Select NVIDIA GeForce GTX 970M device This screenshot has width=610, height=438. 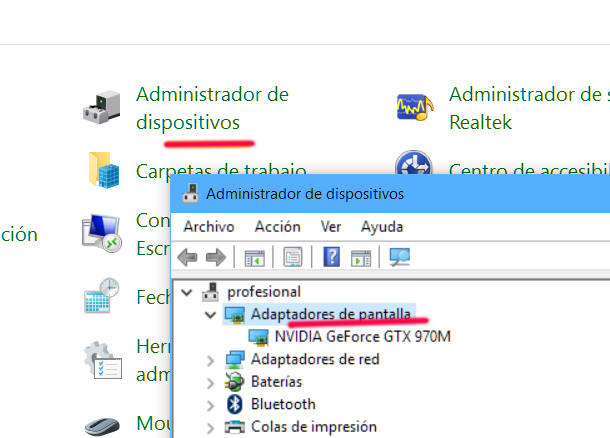coord(363,336)
